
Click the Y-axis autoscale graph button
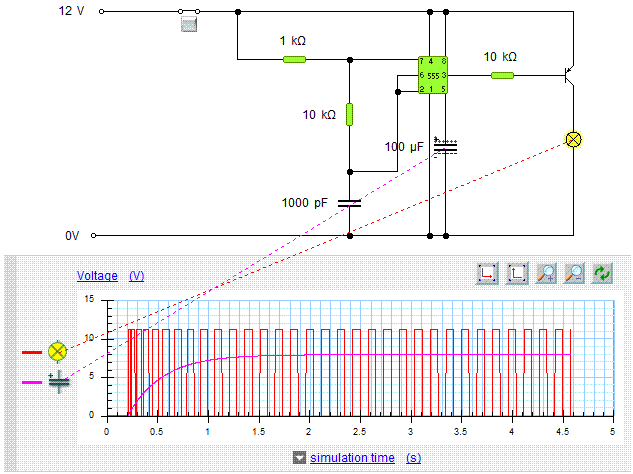tap(517, 273)
